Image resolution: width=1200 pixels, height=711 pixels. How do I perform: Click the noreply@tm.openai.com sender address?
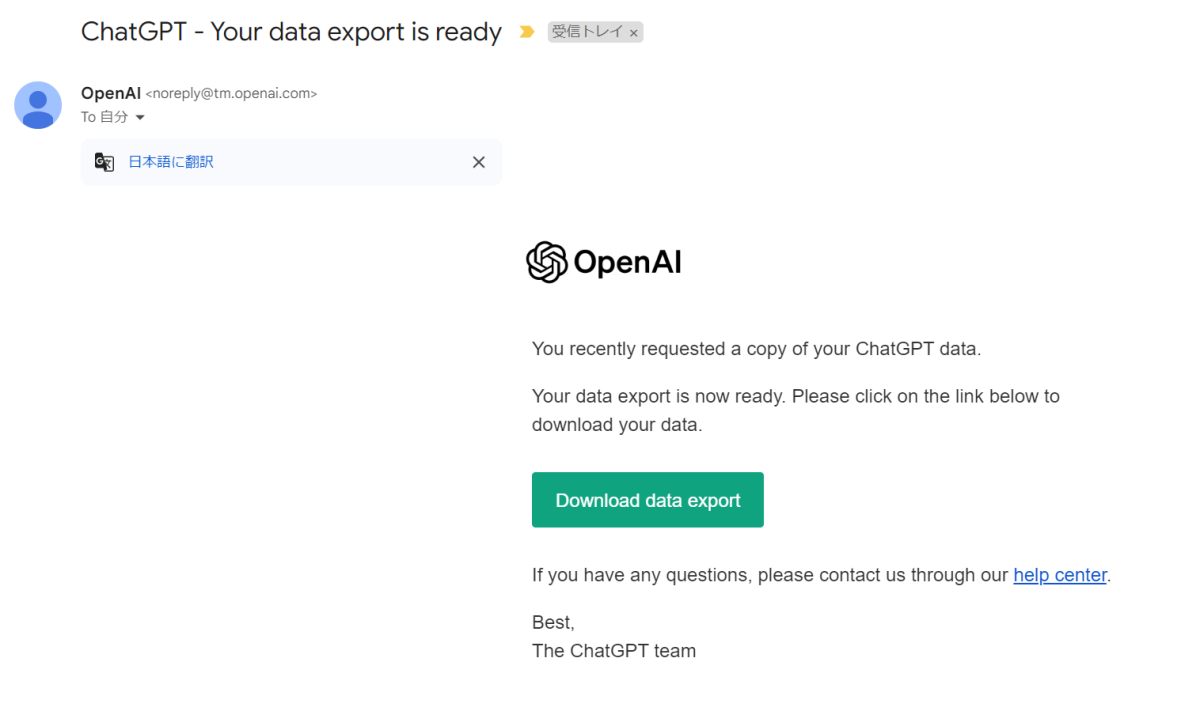[232, 94]
